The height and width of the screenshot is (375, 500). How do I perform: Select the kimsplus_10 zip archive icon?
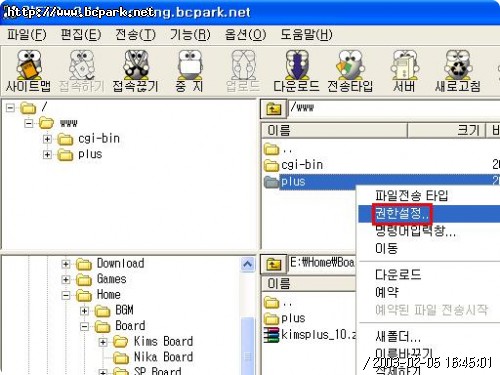tap(271, 335)
